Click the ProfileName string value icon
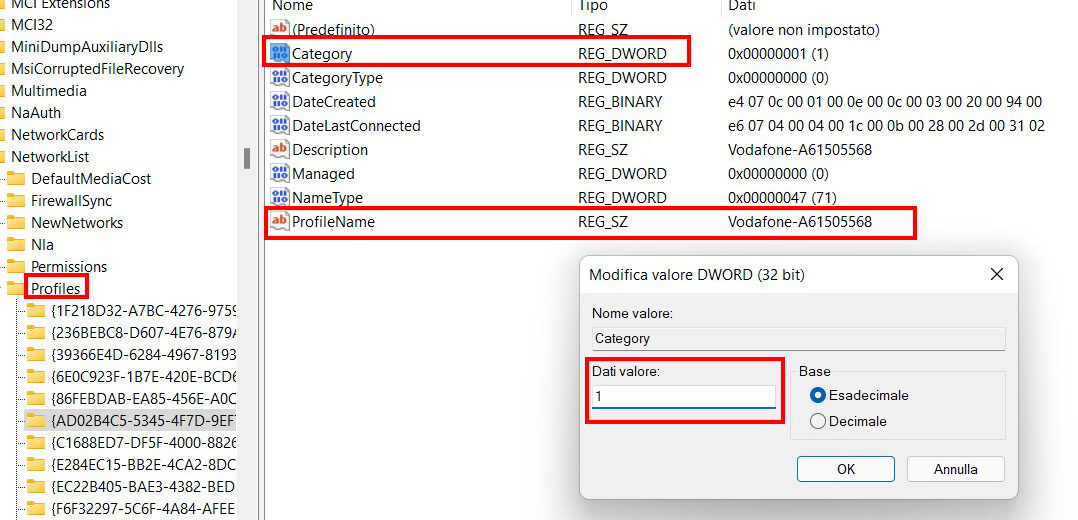This screenshot has width=1078, height=520. [x=280, y=221]
